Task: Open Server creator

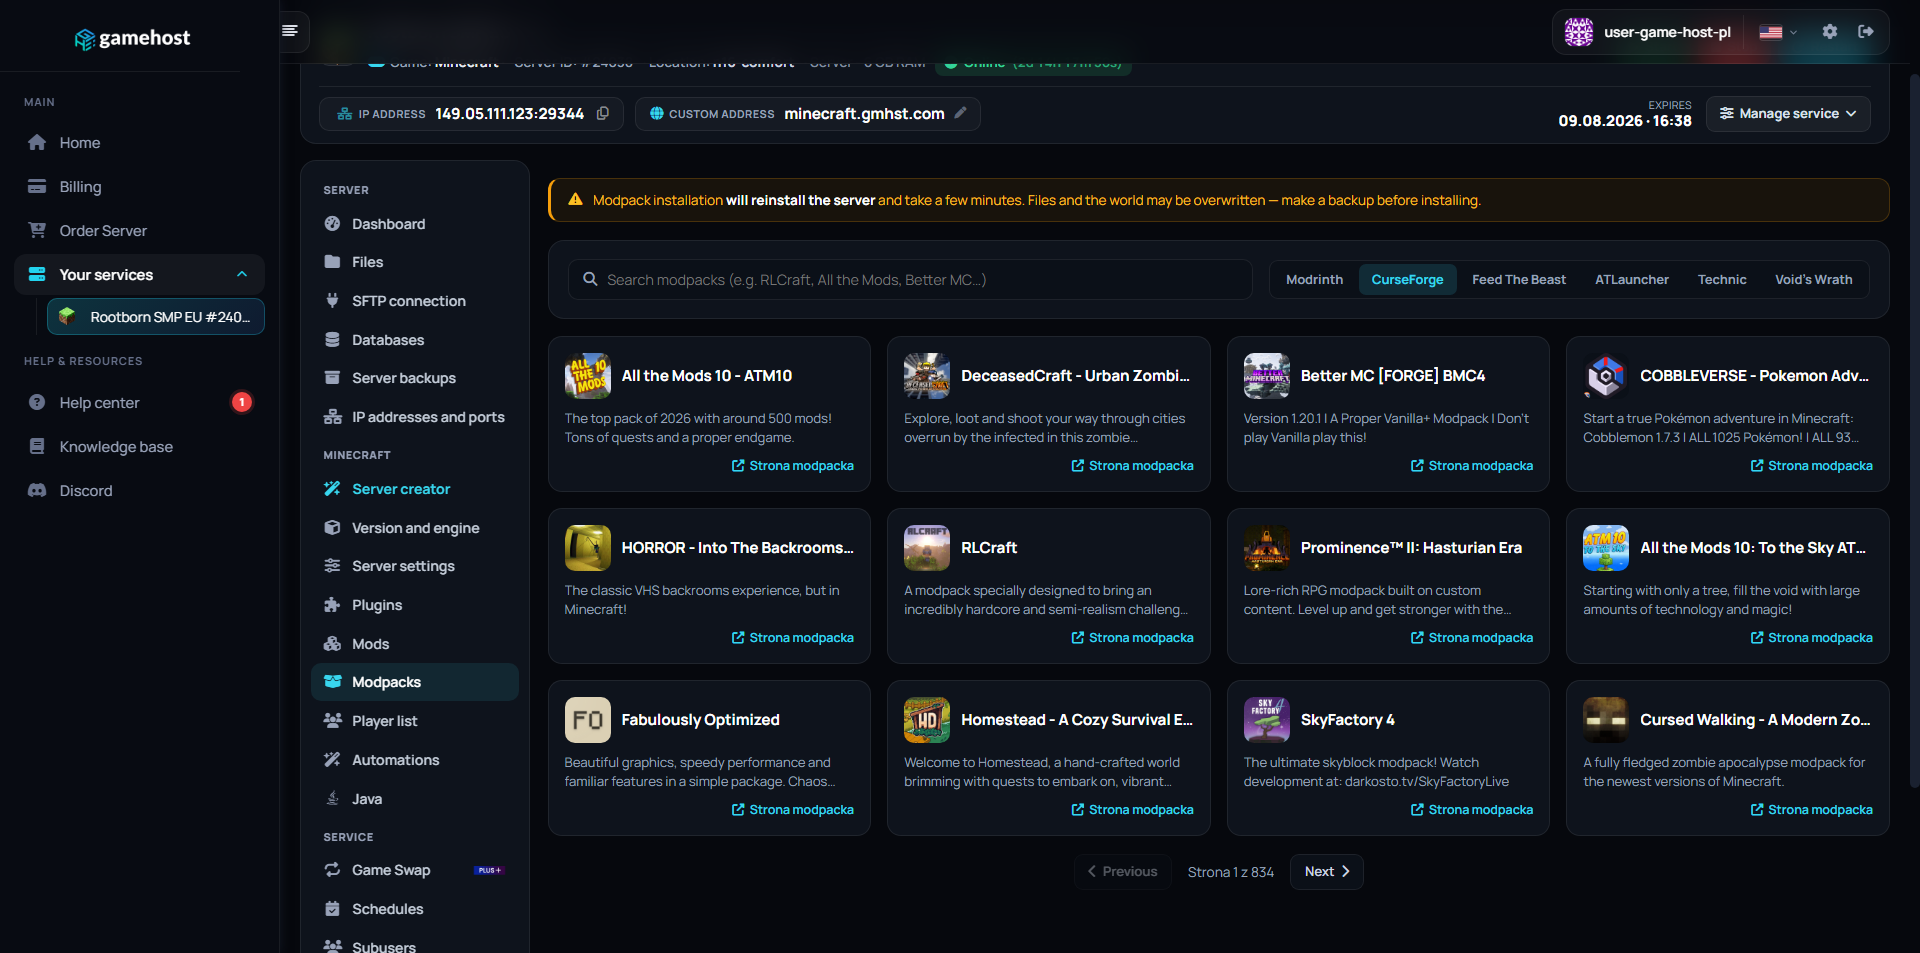Action: tap(415, 489)
